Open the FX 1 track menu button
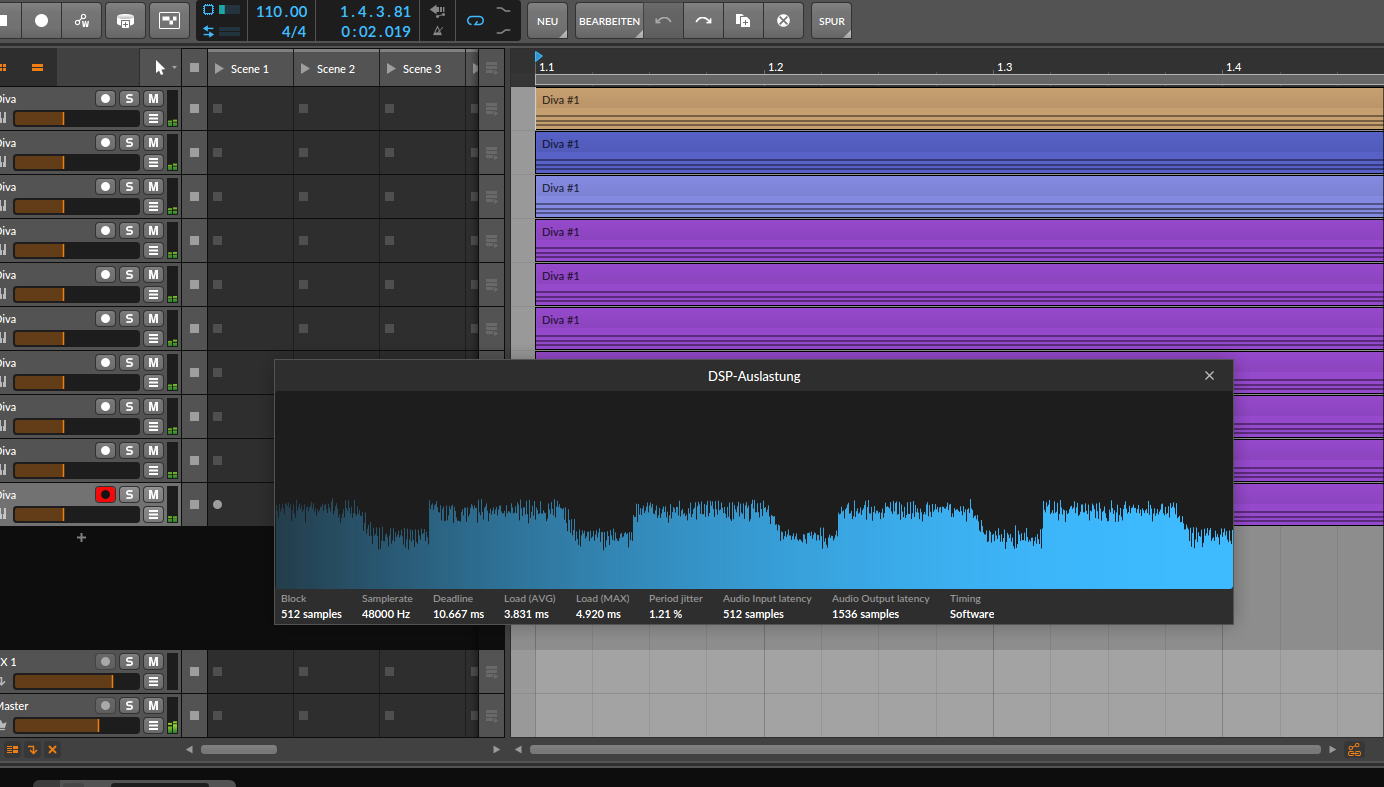This screenshot has width=1384, height=787. pos(153,681)
